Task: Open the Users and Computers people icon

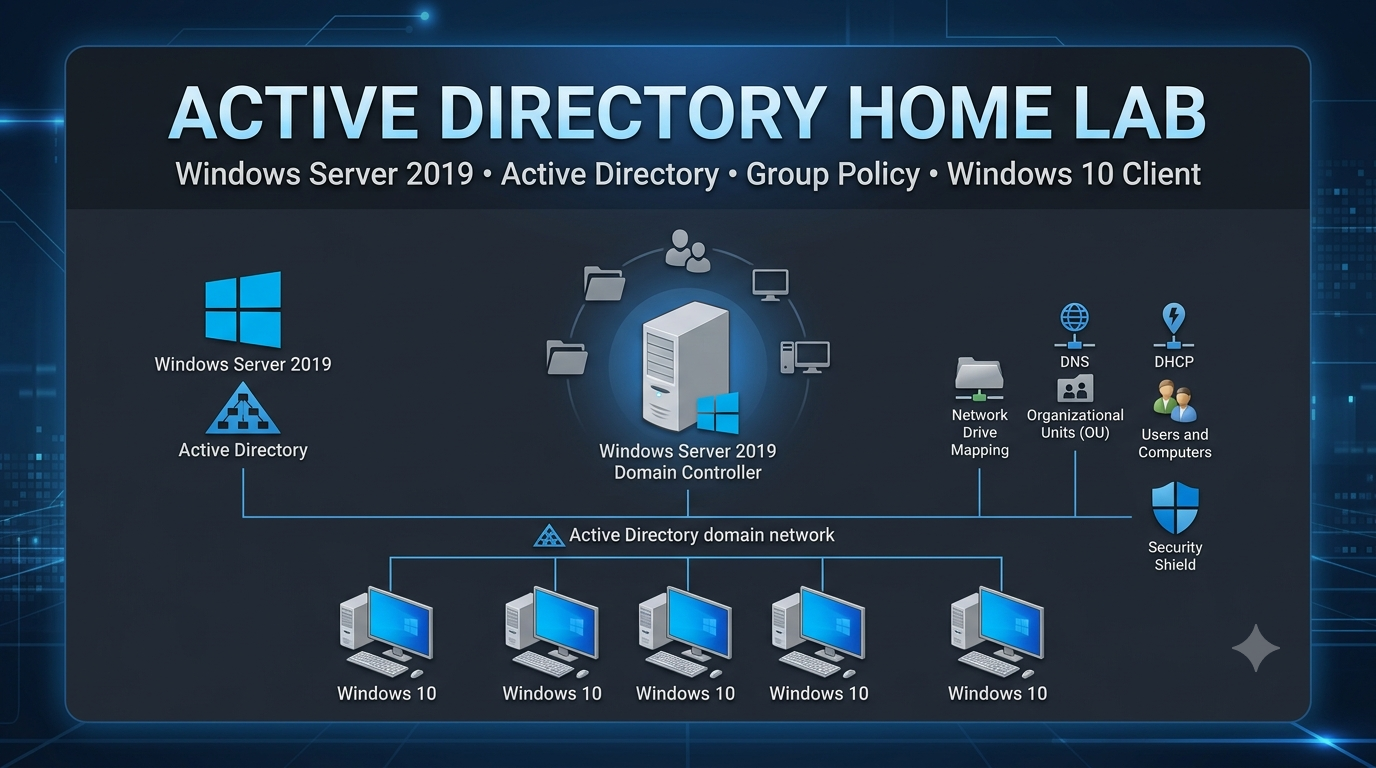Action: click(x=1174, y=401)
